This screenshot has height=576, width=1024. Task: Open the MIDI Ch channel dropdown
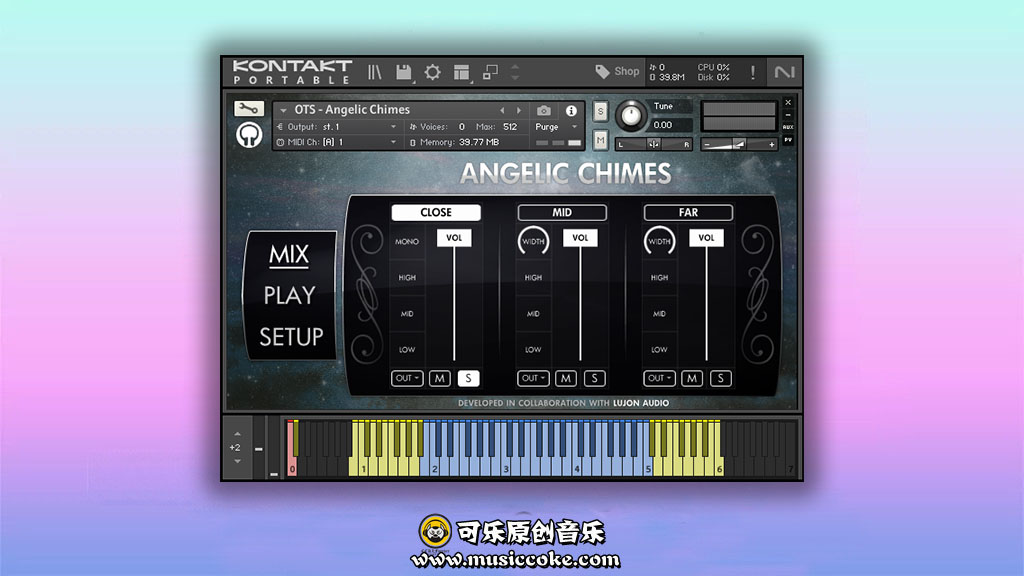tap(337, 142)
